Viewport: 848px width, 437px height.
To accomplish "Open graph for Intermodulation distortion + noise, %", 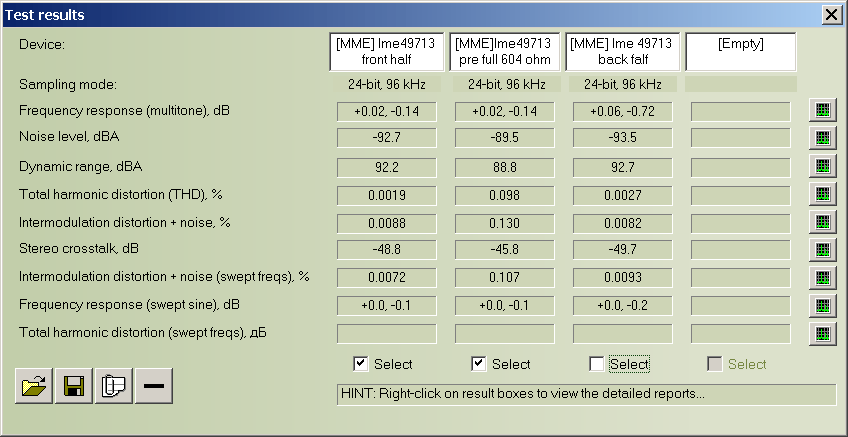I will pos(823,222).
